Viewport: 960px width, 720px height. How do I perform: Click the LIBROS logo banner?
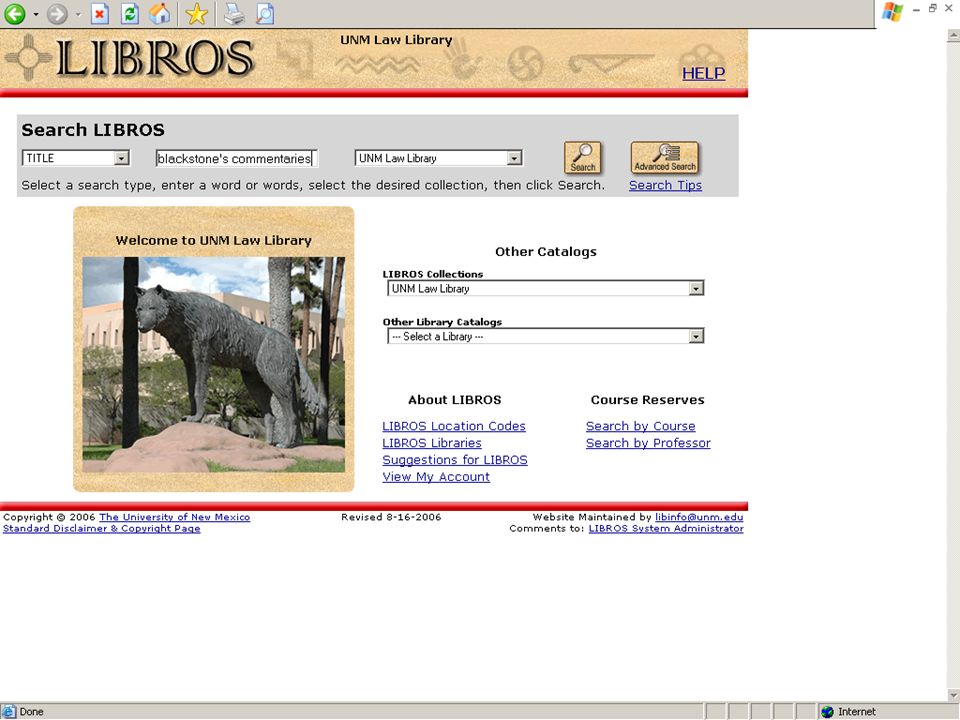click(154, 58)
